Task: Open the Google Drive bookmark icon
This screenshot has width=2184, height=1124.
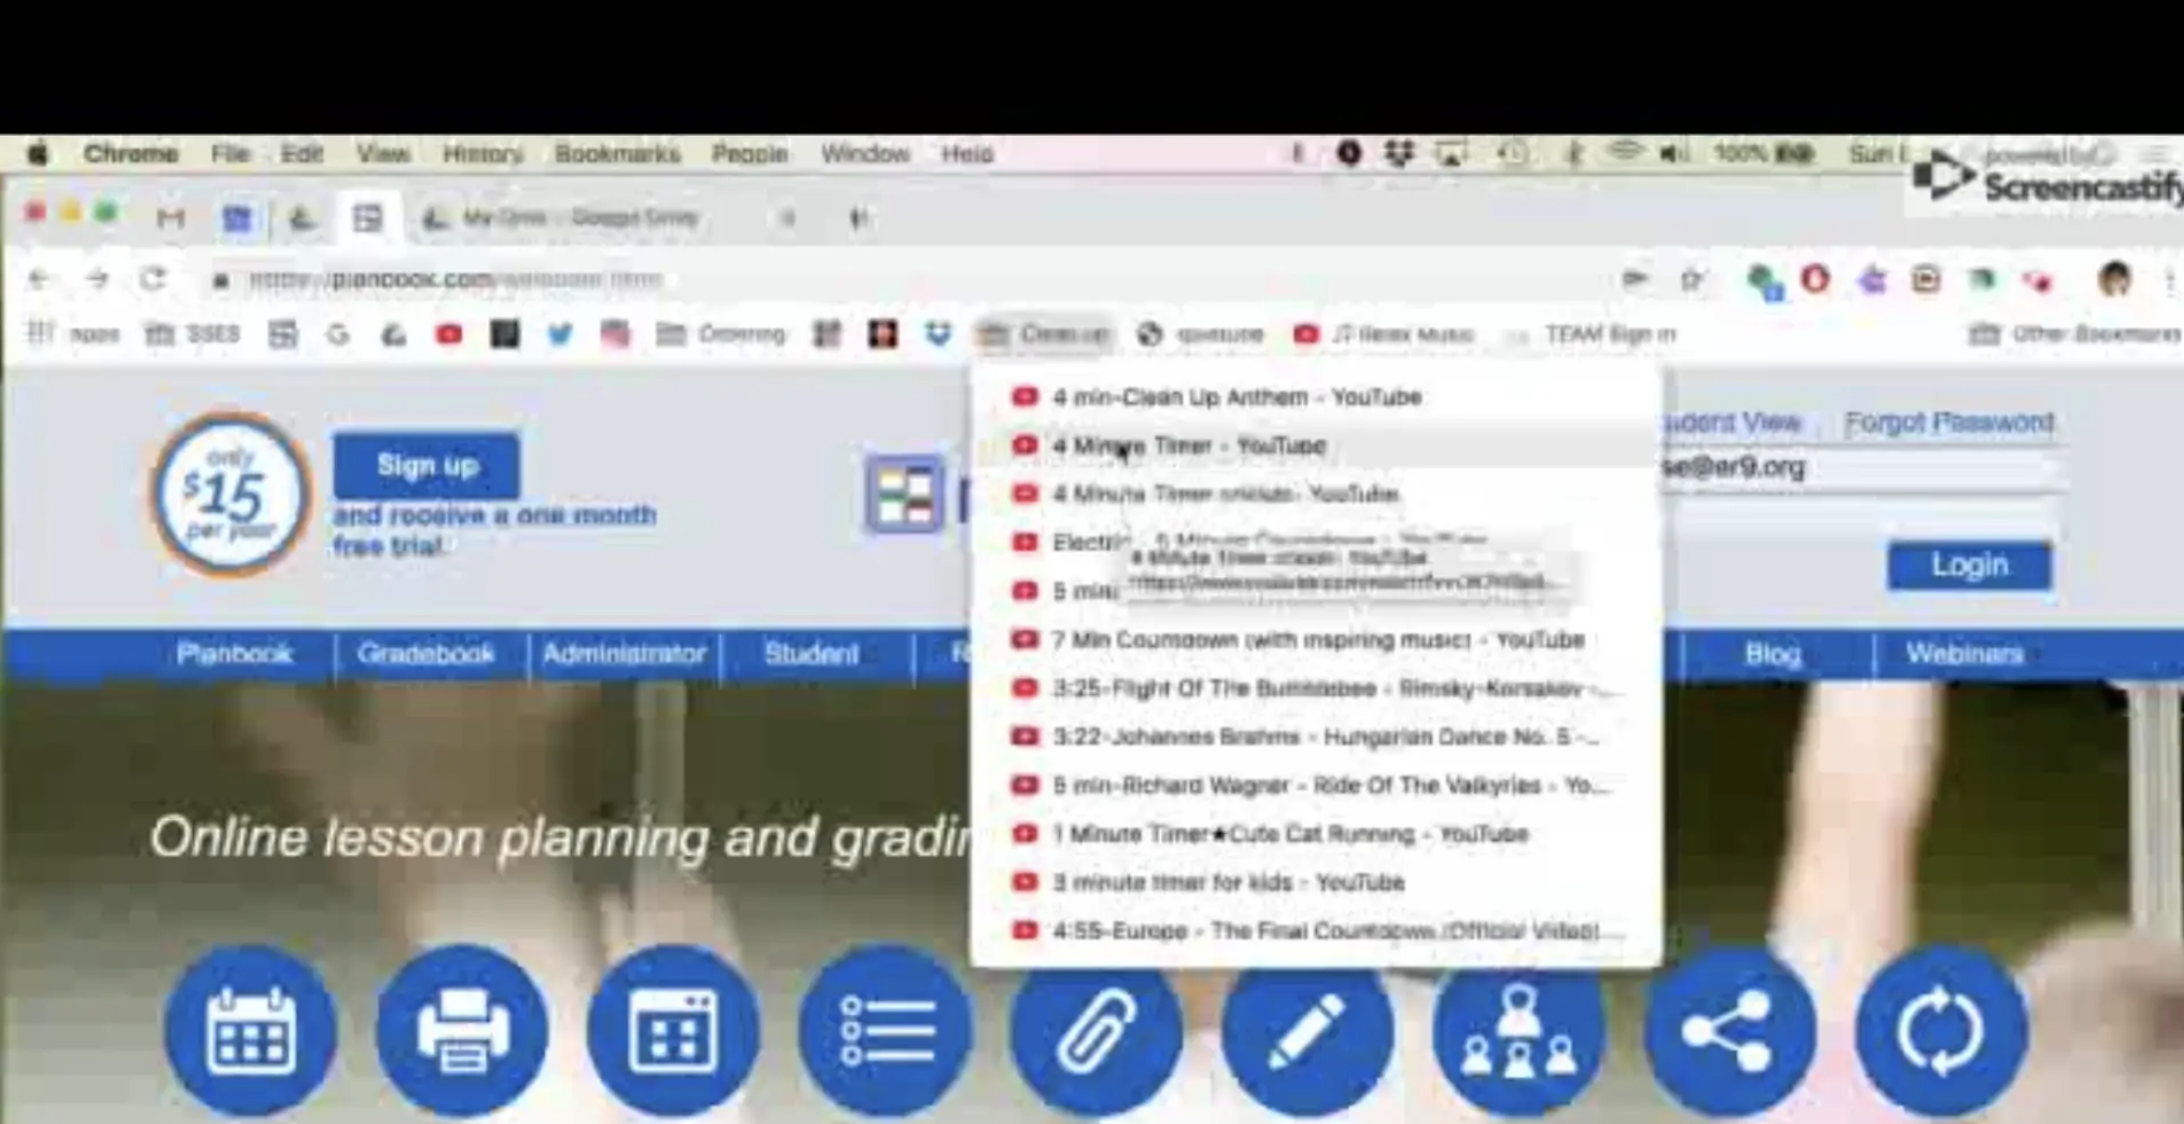Action: coord(393,334)
